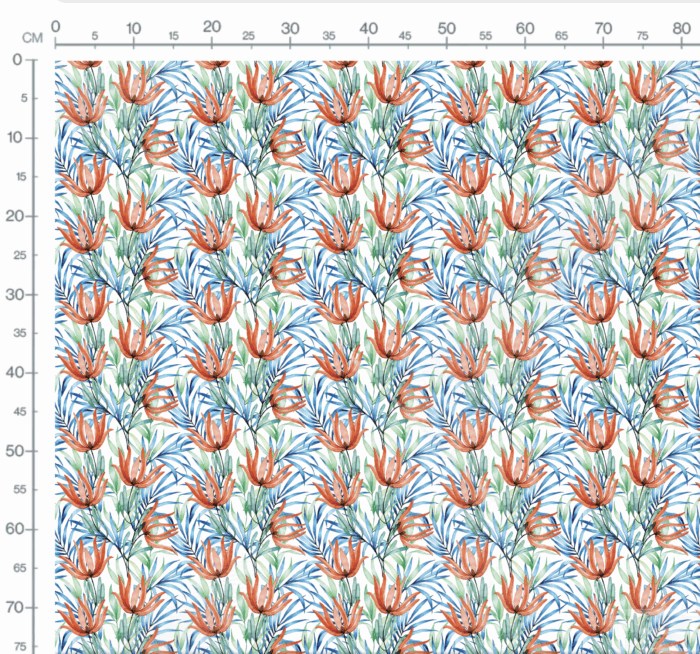Click the 30 mark on horizontal ruler
This screenshot has height=654, width=700.
(x=290, y=29)
